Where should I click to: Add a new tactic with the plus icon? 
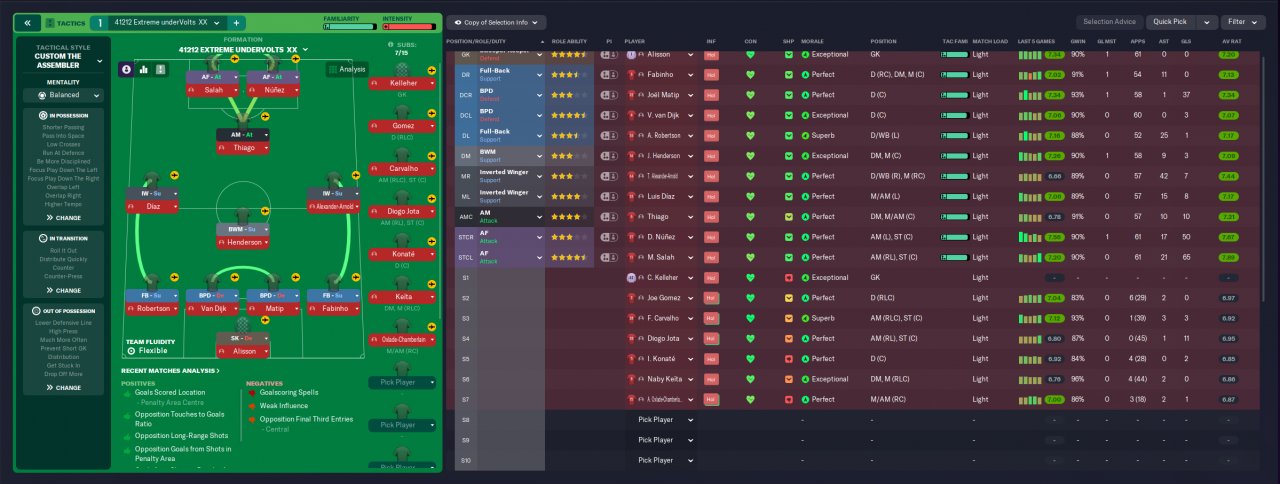(x=236, y=22)
